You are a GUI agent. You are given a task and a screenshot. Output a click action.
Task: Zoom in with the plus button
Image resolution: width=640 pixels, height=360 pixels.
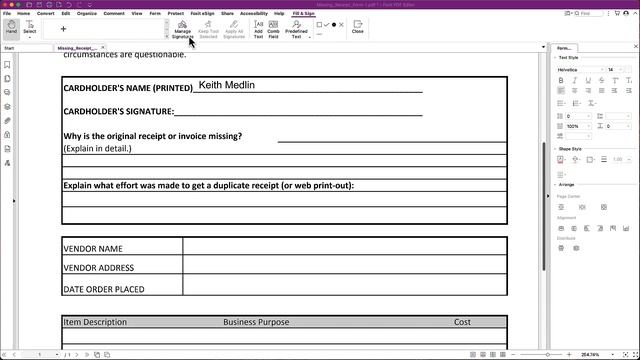[x=569, y=355]
